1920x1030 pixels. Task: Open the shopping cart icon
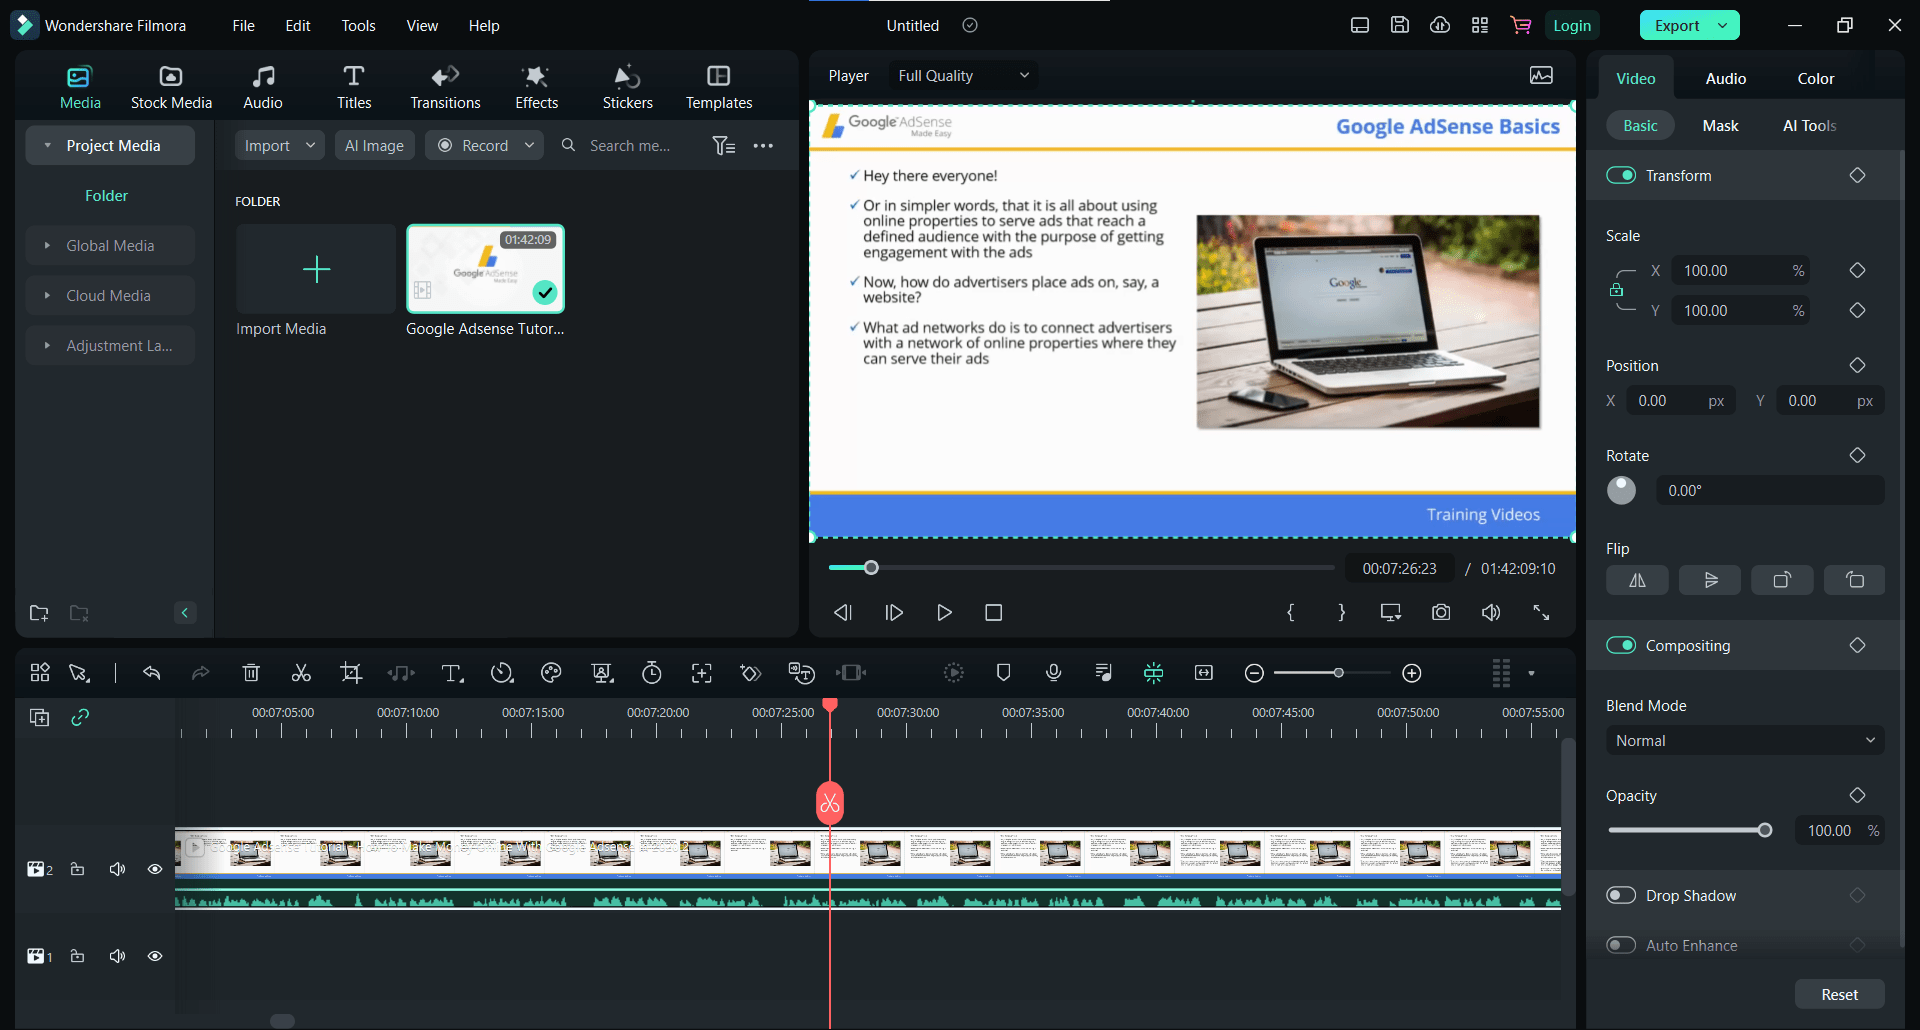(x=1521, y=25)
